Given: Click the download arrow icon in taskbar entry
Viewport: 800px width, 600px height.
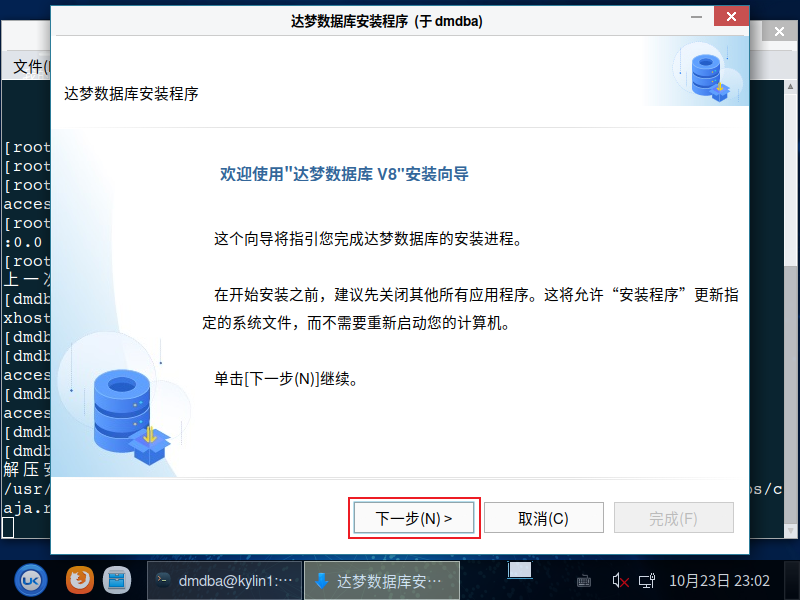Looking at the screenshot, I should [321, 581].
